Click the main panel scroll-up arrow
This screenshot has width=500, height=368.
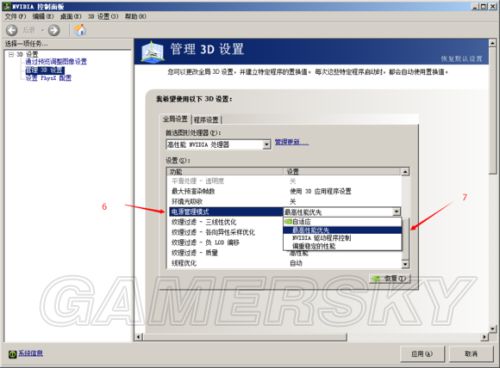coord(493,43)
